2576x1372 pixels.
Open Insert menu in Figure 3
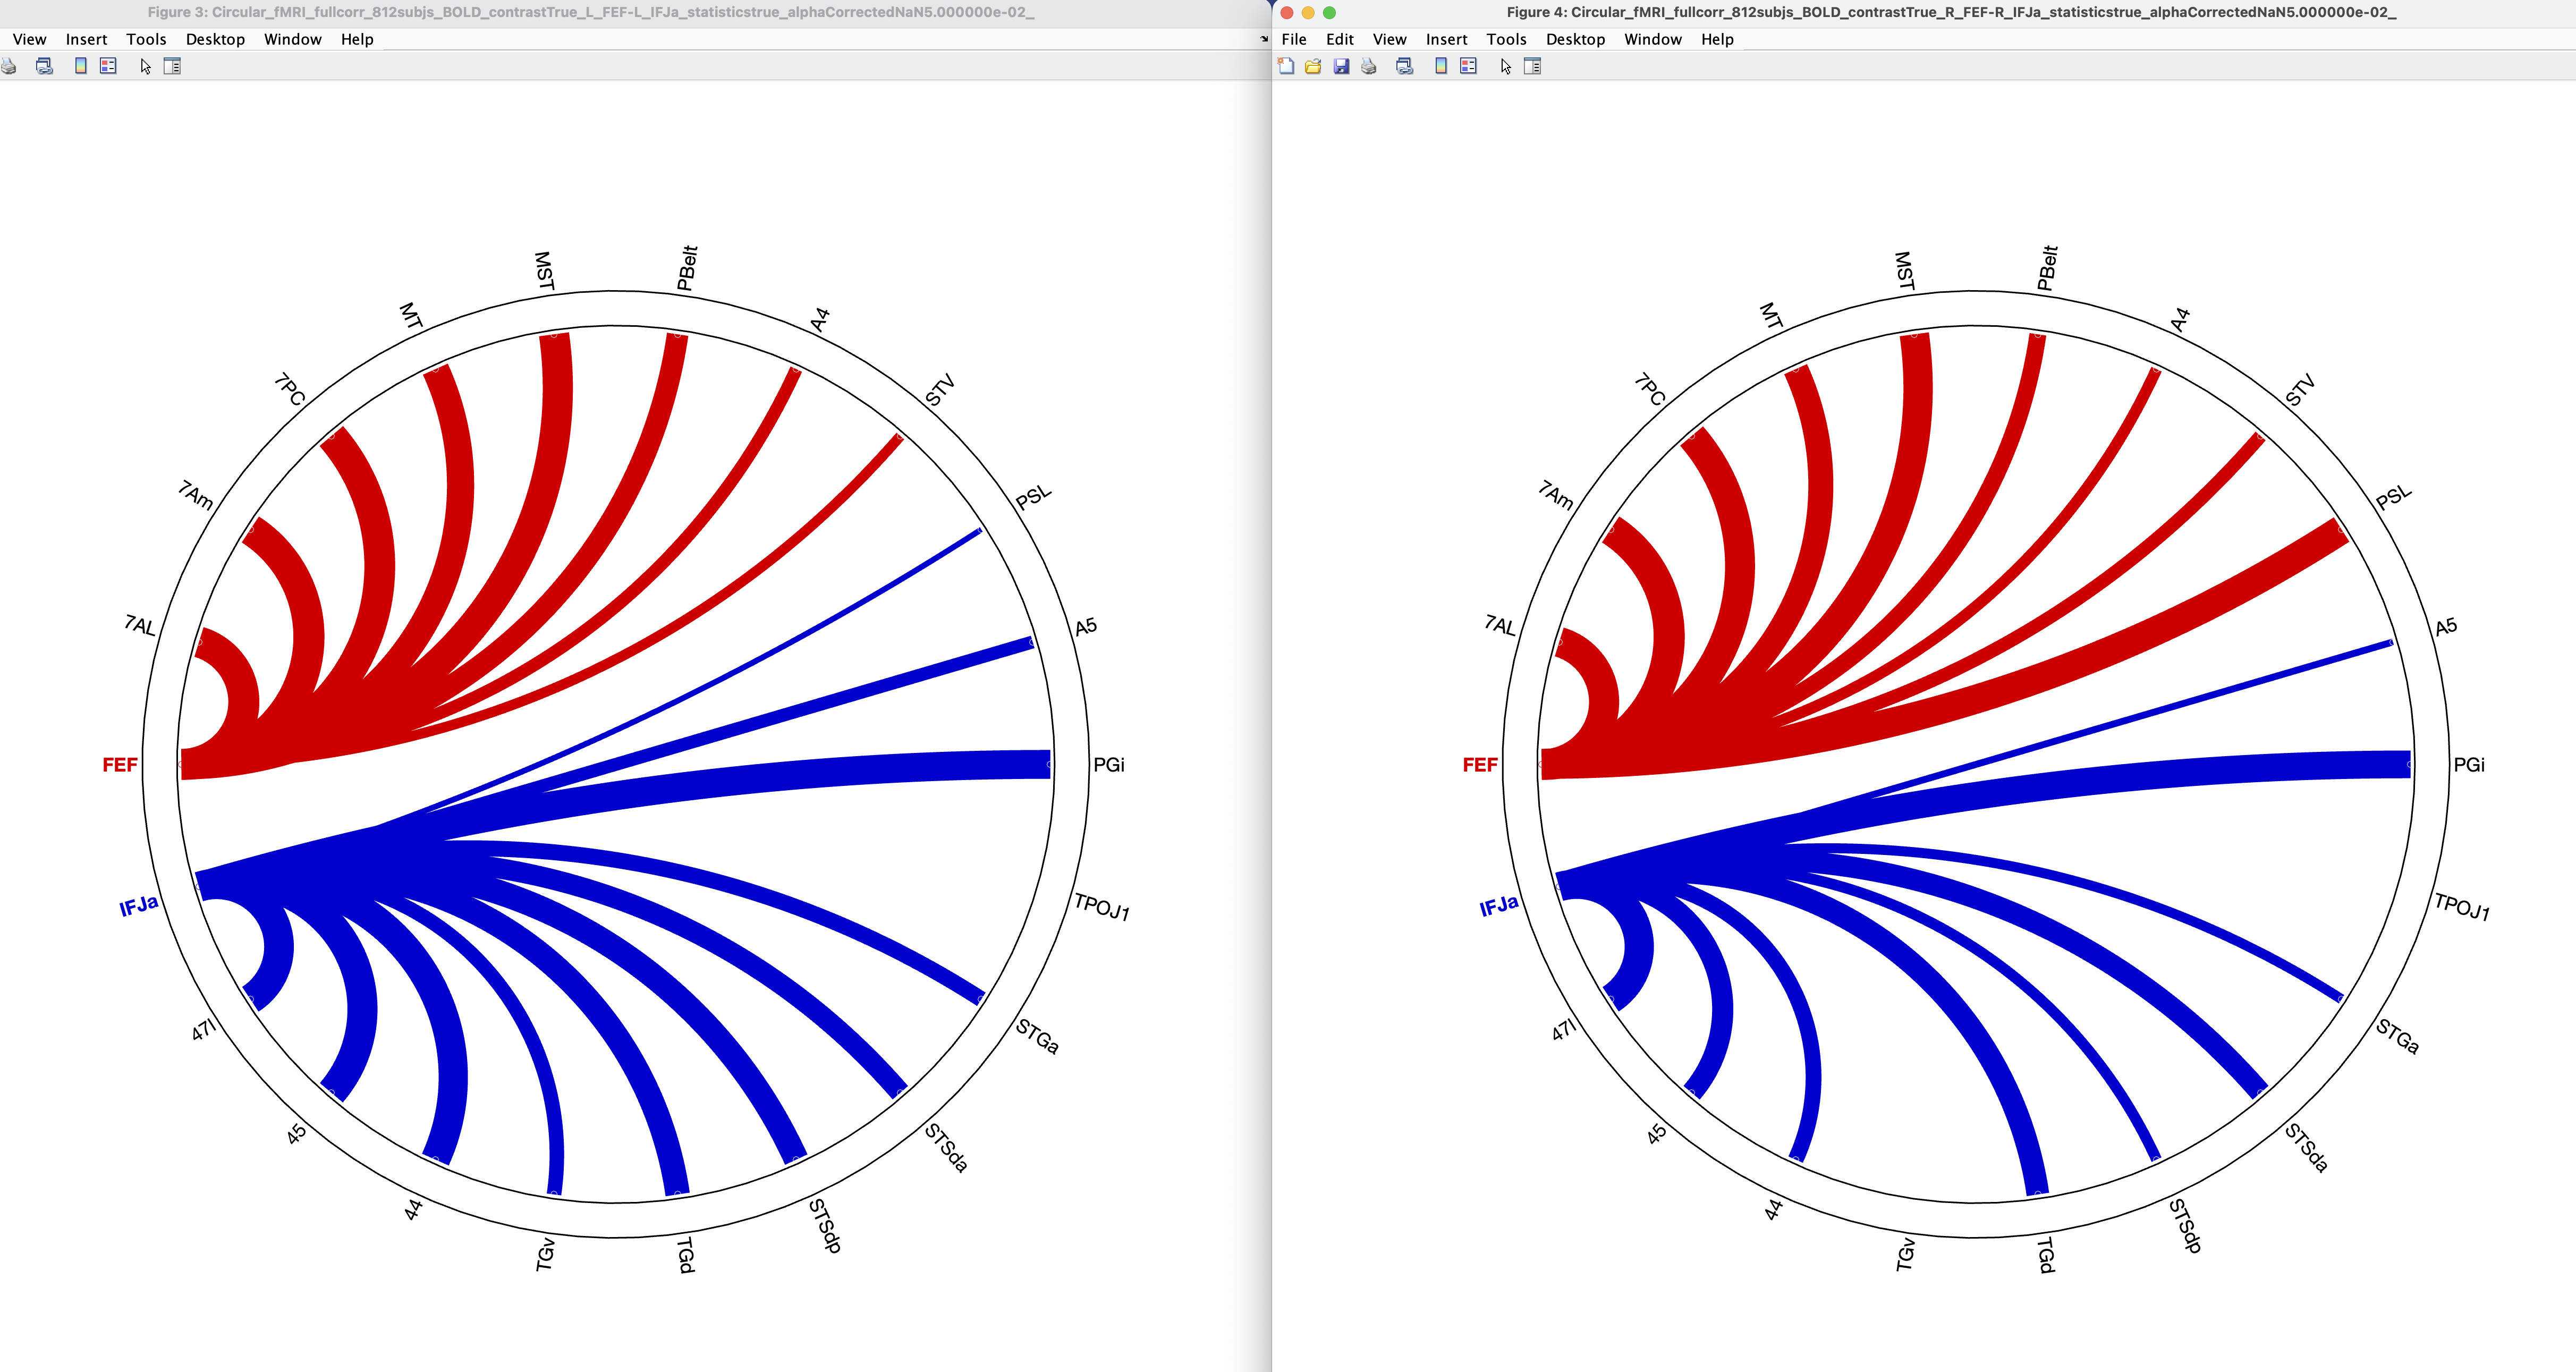(86, 39)
